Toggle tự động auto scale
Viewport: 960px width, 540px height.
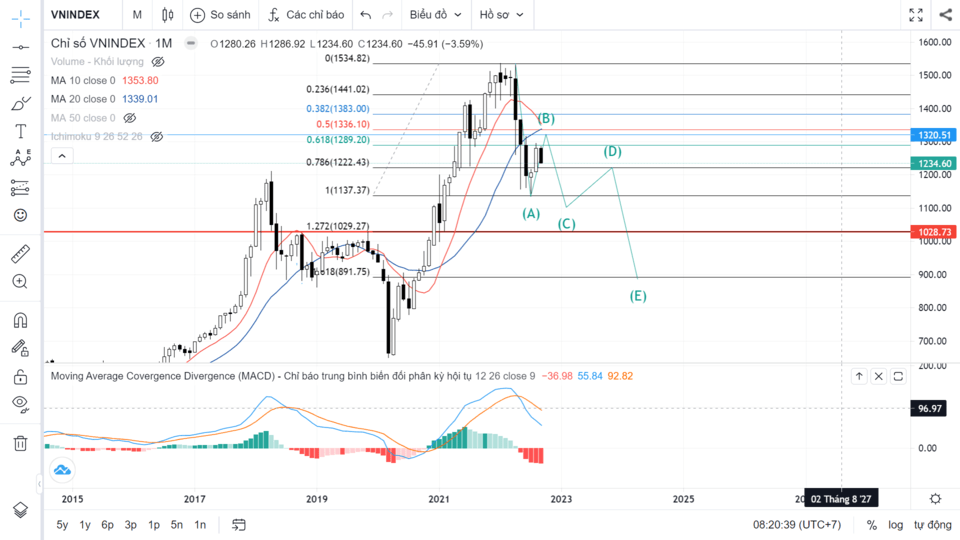(x=932, y=525)
